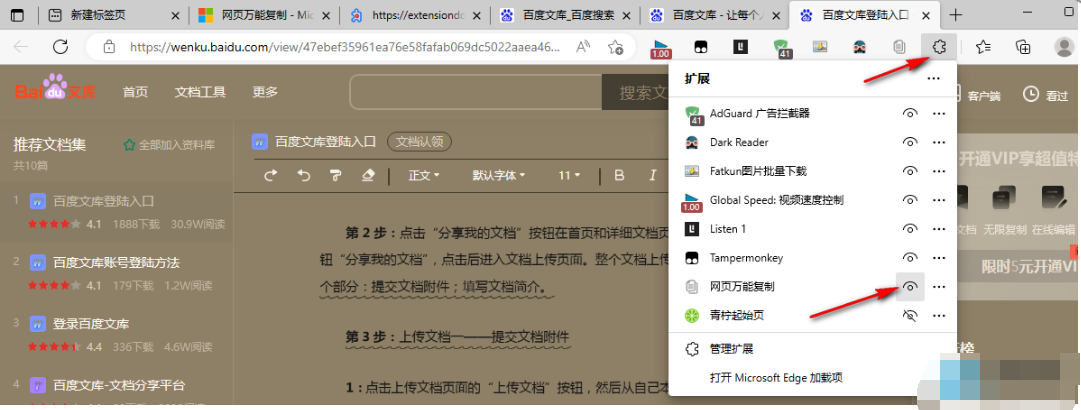This screenshot has width=1081, height=410.
Task: Open document 百度文库账号登陆方法
Action: coord(116,263)
